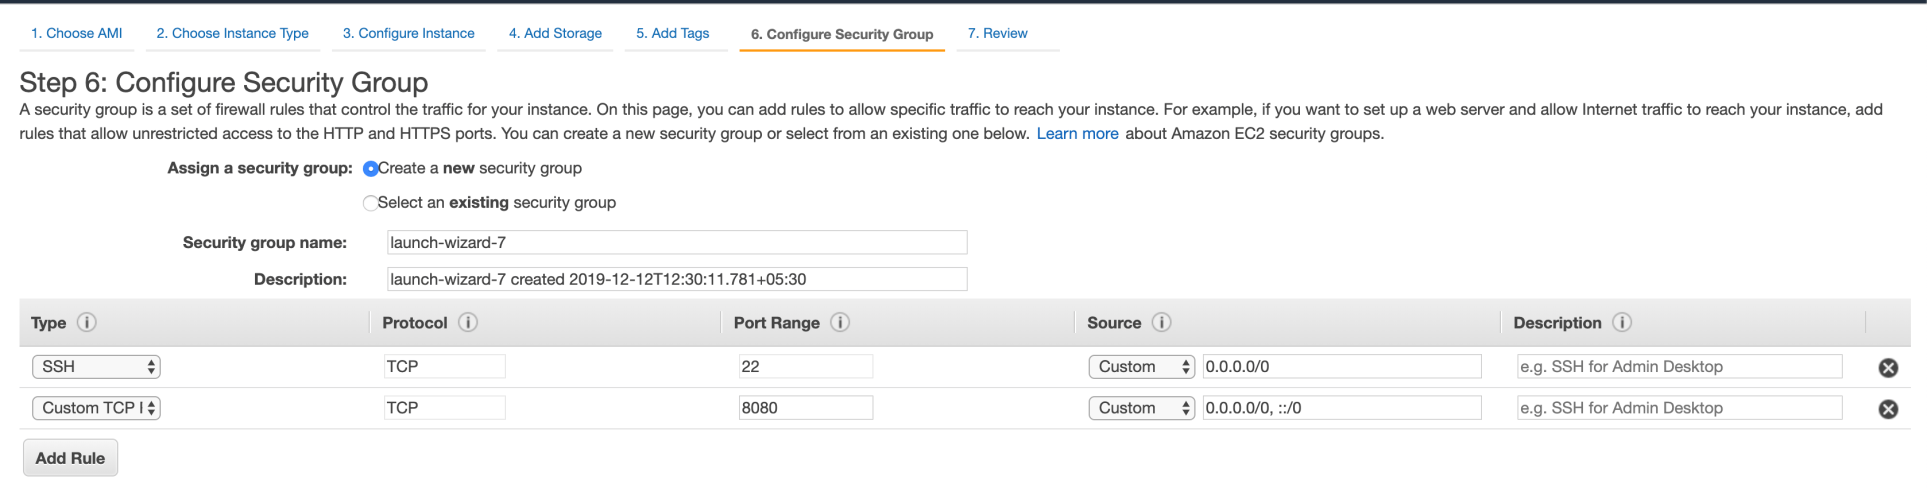Click the info icon next to Type
Viewport: 1927px width, 488px height.
(x=87, y=322)
